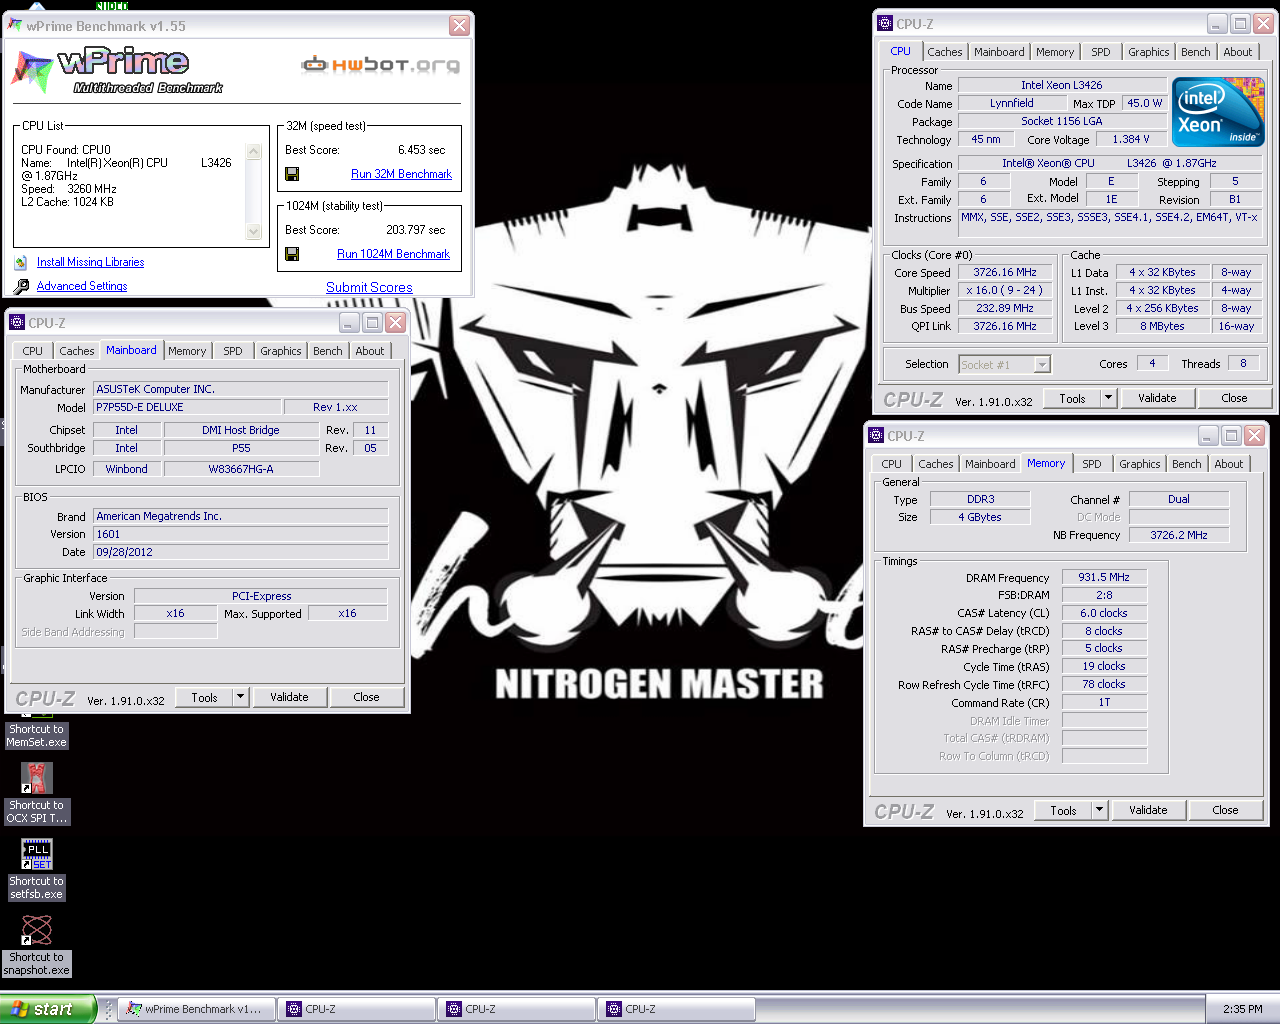
Task: Click scroll-down arrow in wPrime CPU List
Action: (253, 231)
